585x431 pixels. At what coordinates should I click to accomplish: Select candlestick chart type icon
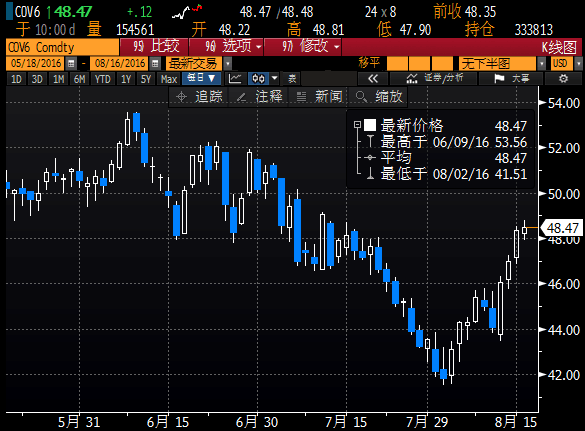click(x=258, y=79)
